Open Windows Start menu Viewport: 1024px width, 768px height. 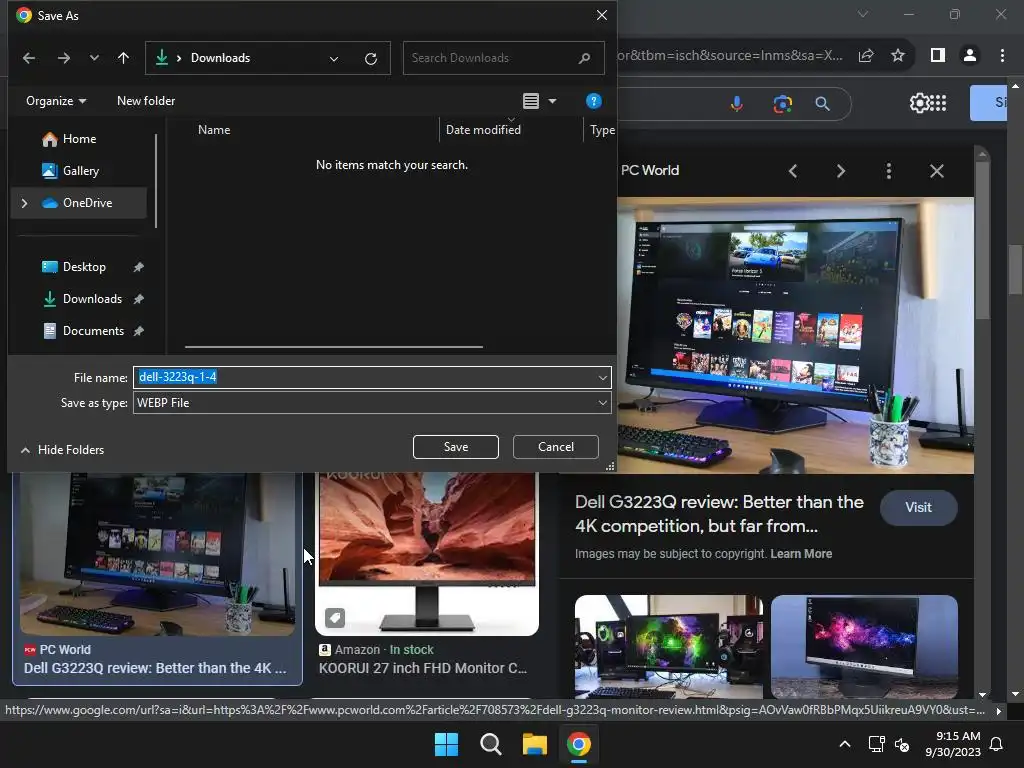pyautogui.click(x=447, y=744)
